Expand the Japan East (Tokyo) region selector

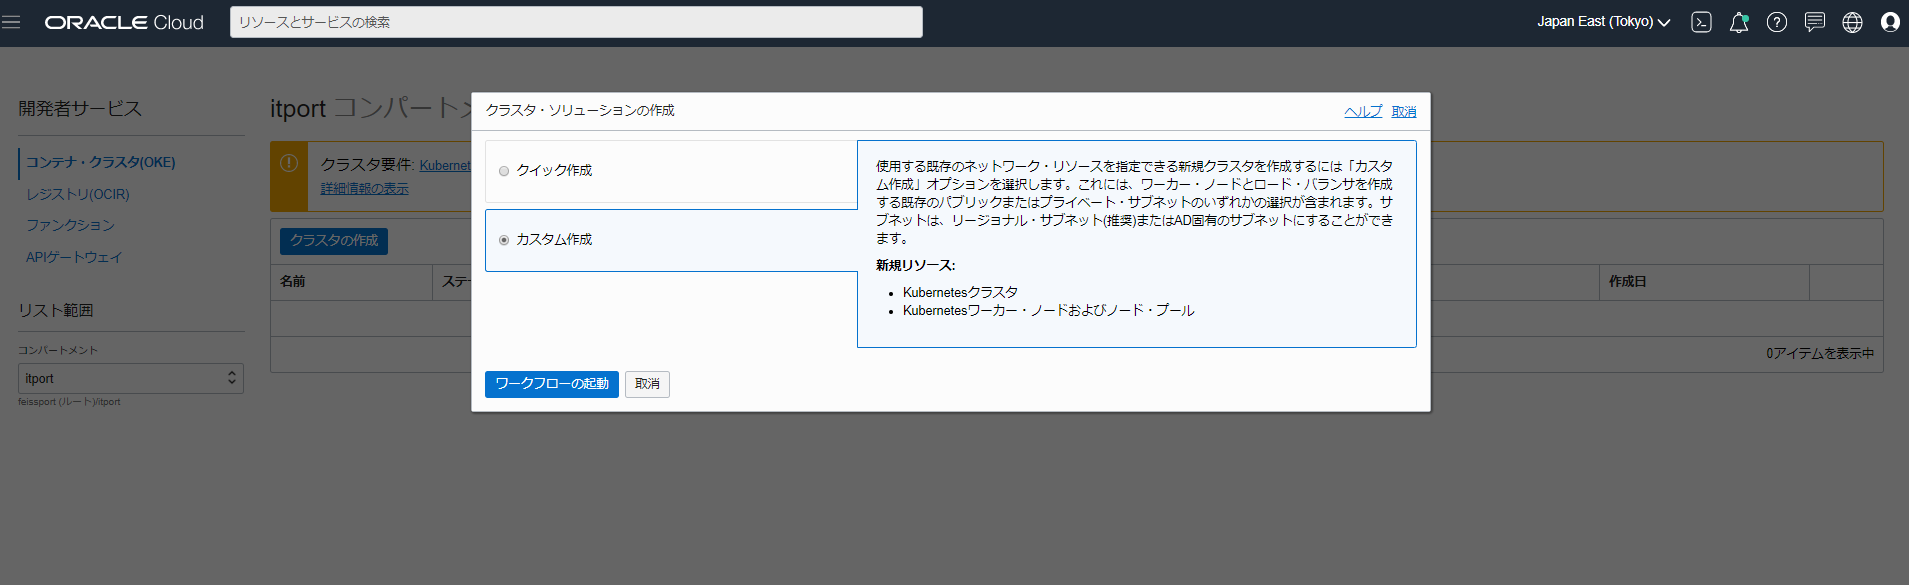1603,22
